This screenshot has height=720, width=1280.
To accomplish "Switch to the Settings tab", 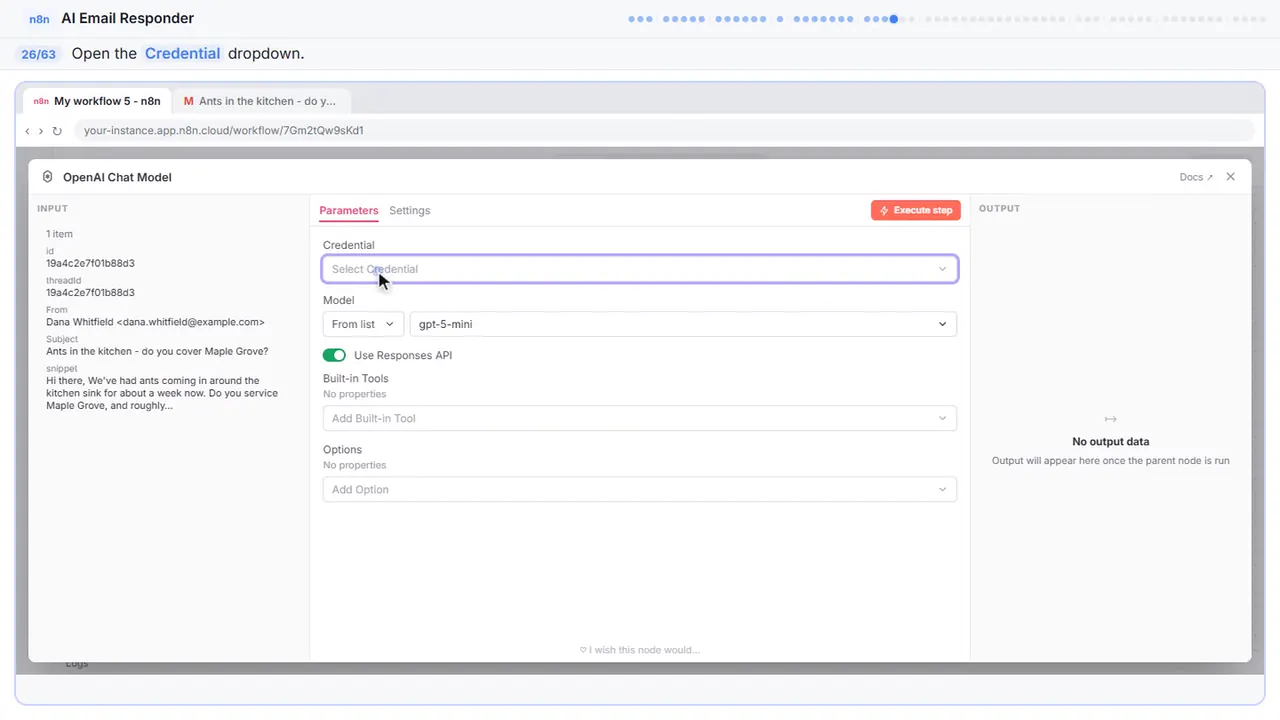I will click(410, 210).
